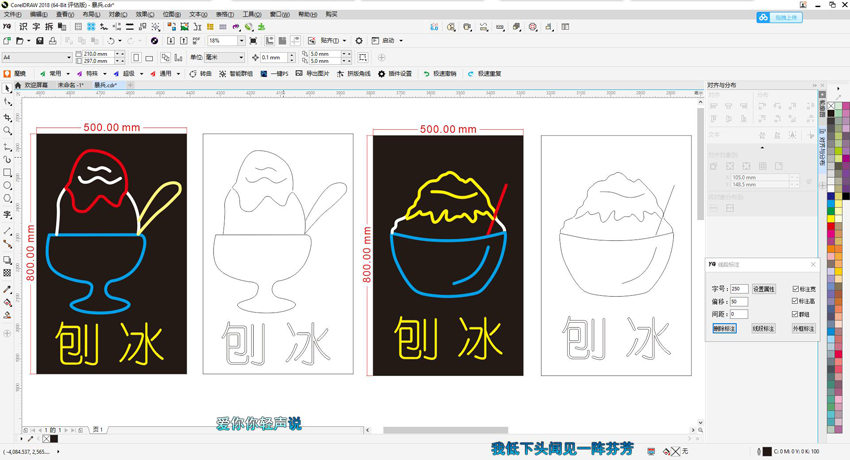Click the 插件设置 gear button
Viewport: 850px width, 460px height.
pyautogui.click(x=395, y=74)
